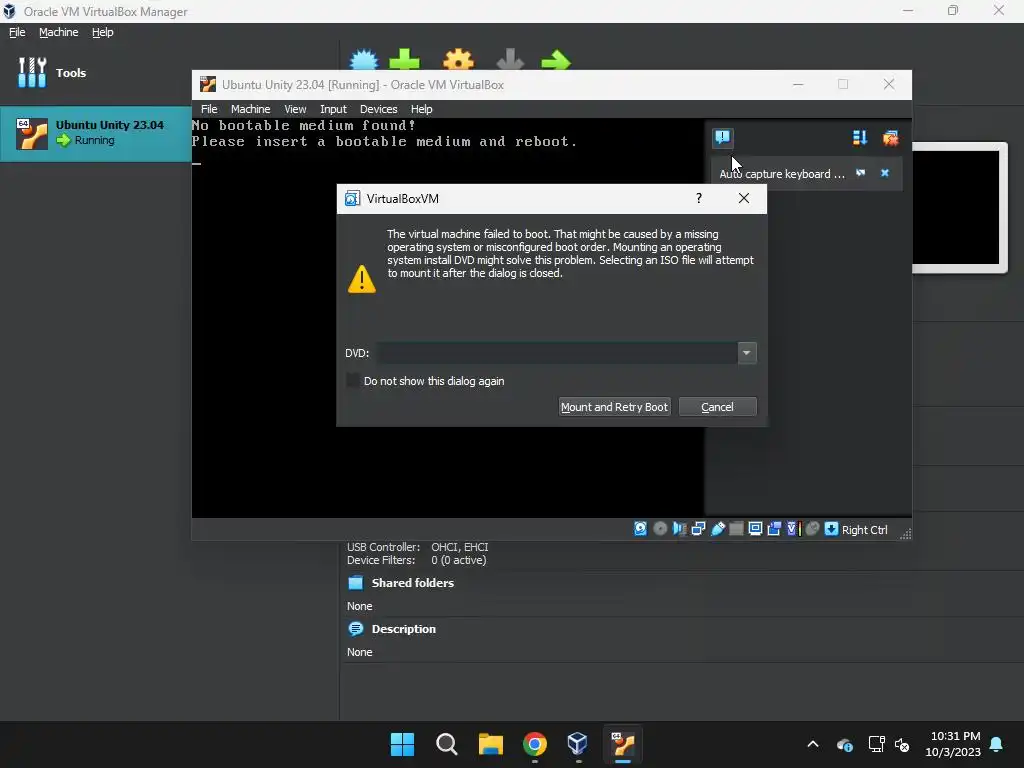Screen dimensions: 1024x768
Task: Click the Mount and Retry Boot button
Action: 615,407
